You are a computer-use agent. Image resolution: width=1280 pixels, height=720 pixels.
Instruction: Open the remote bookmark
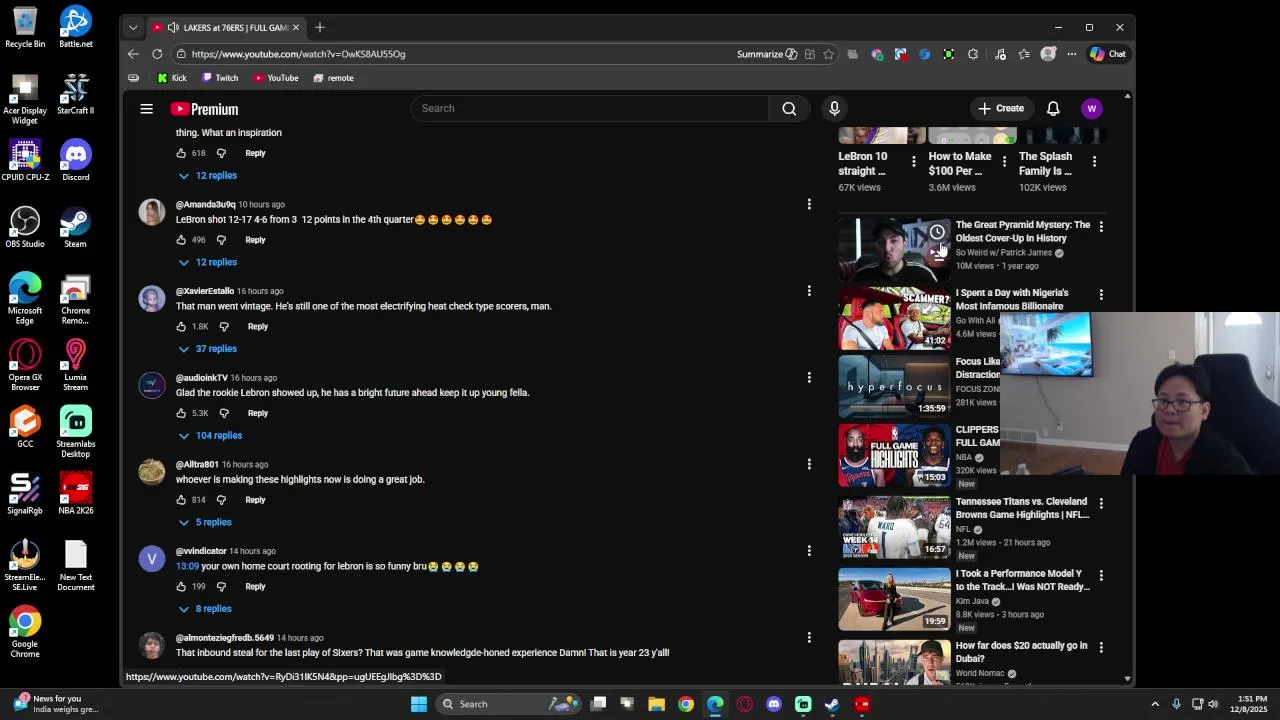(x=333, y=78)
